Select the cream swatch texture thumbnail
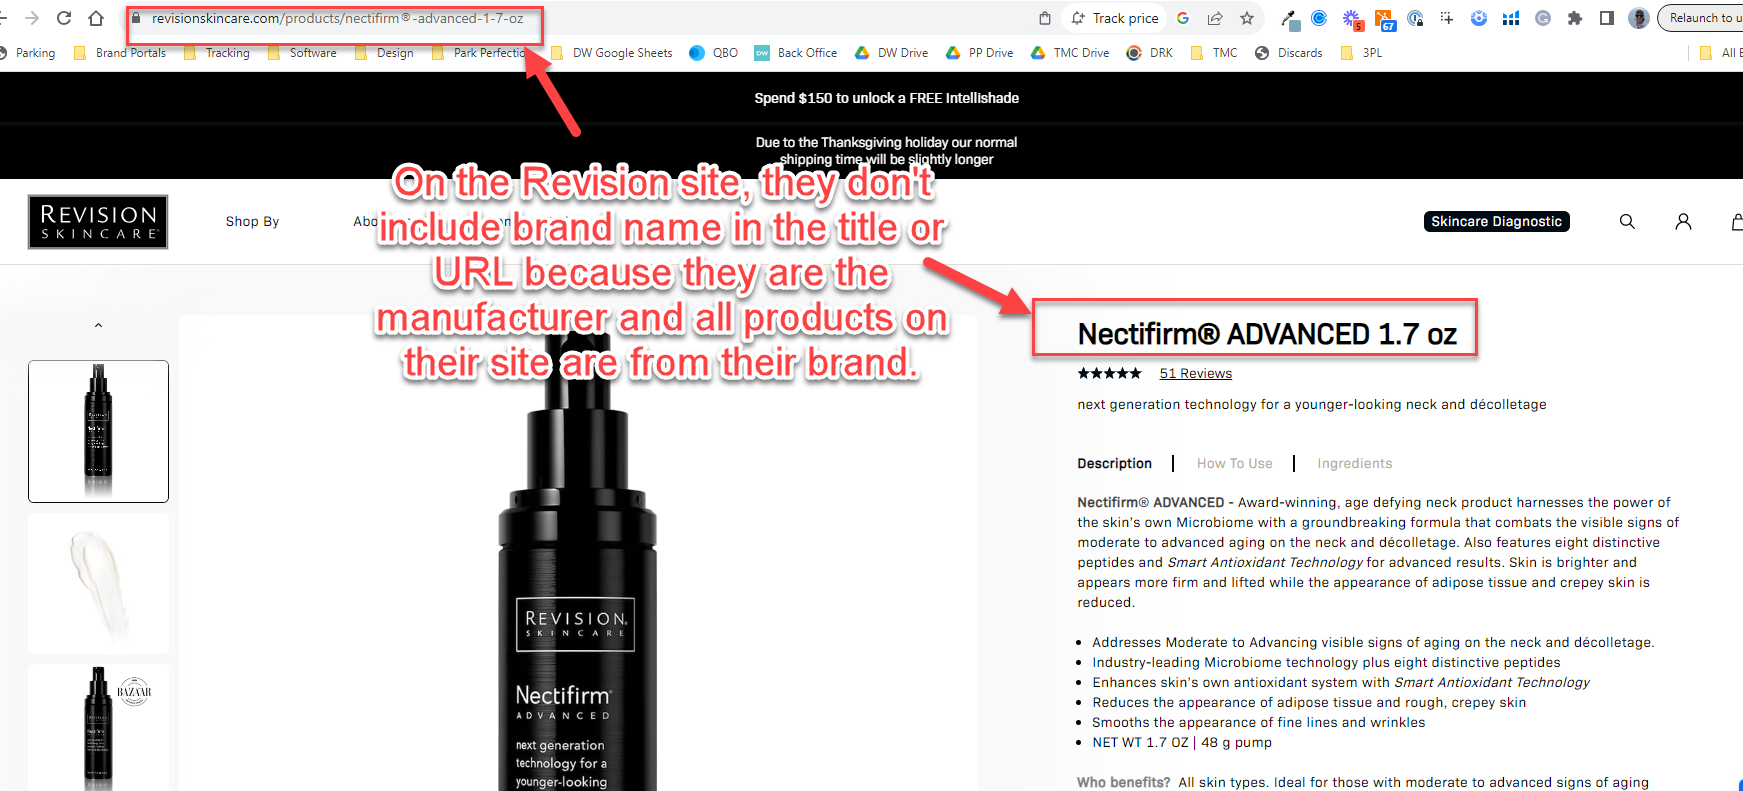Screen dimensions: 1743x791 pos(98,584)
